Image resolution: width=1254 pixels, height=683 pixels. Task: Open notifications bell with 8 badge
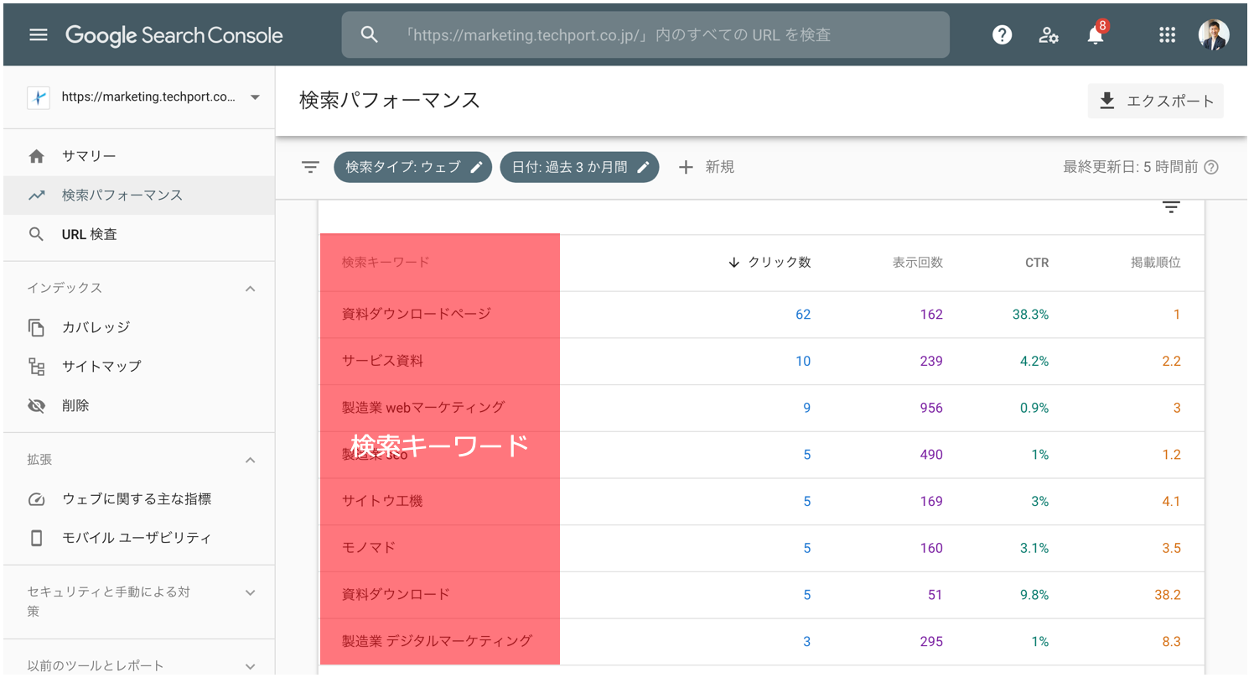1097,33
